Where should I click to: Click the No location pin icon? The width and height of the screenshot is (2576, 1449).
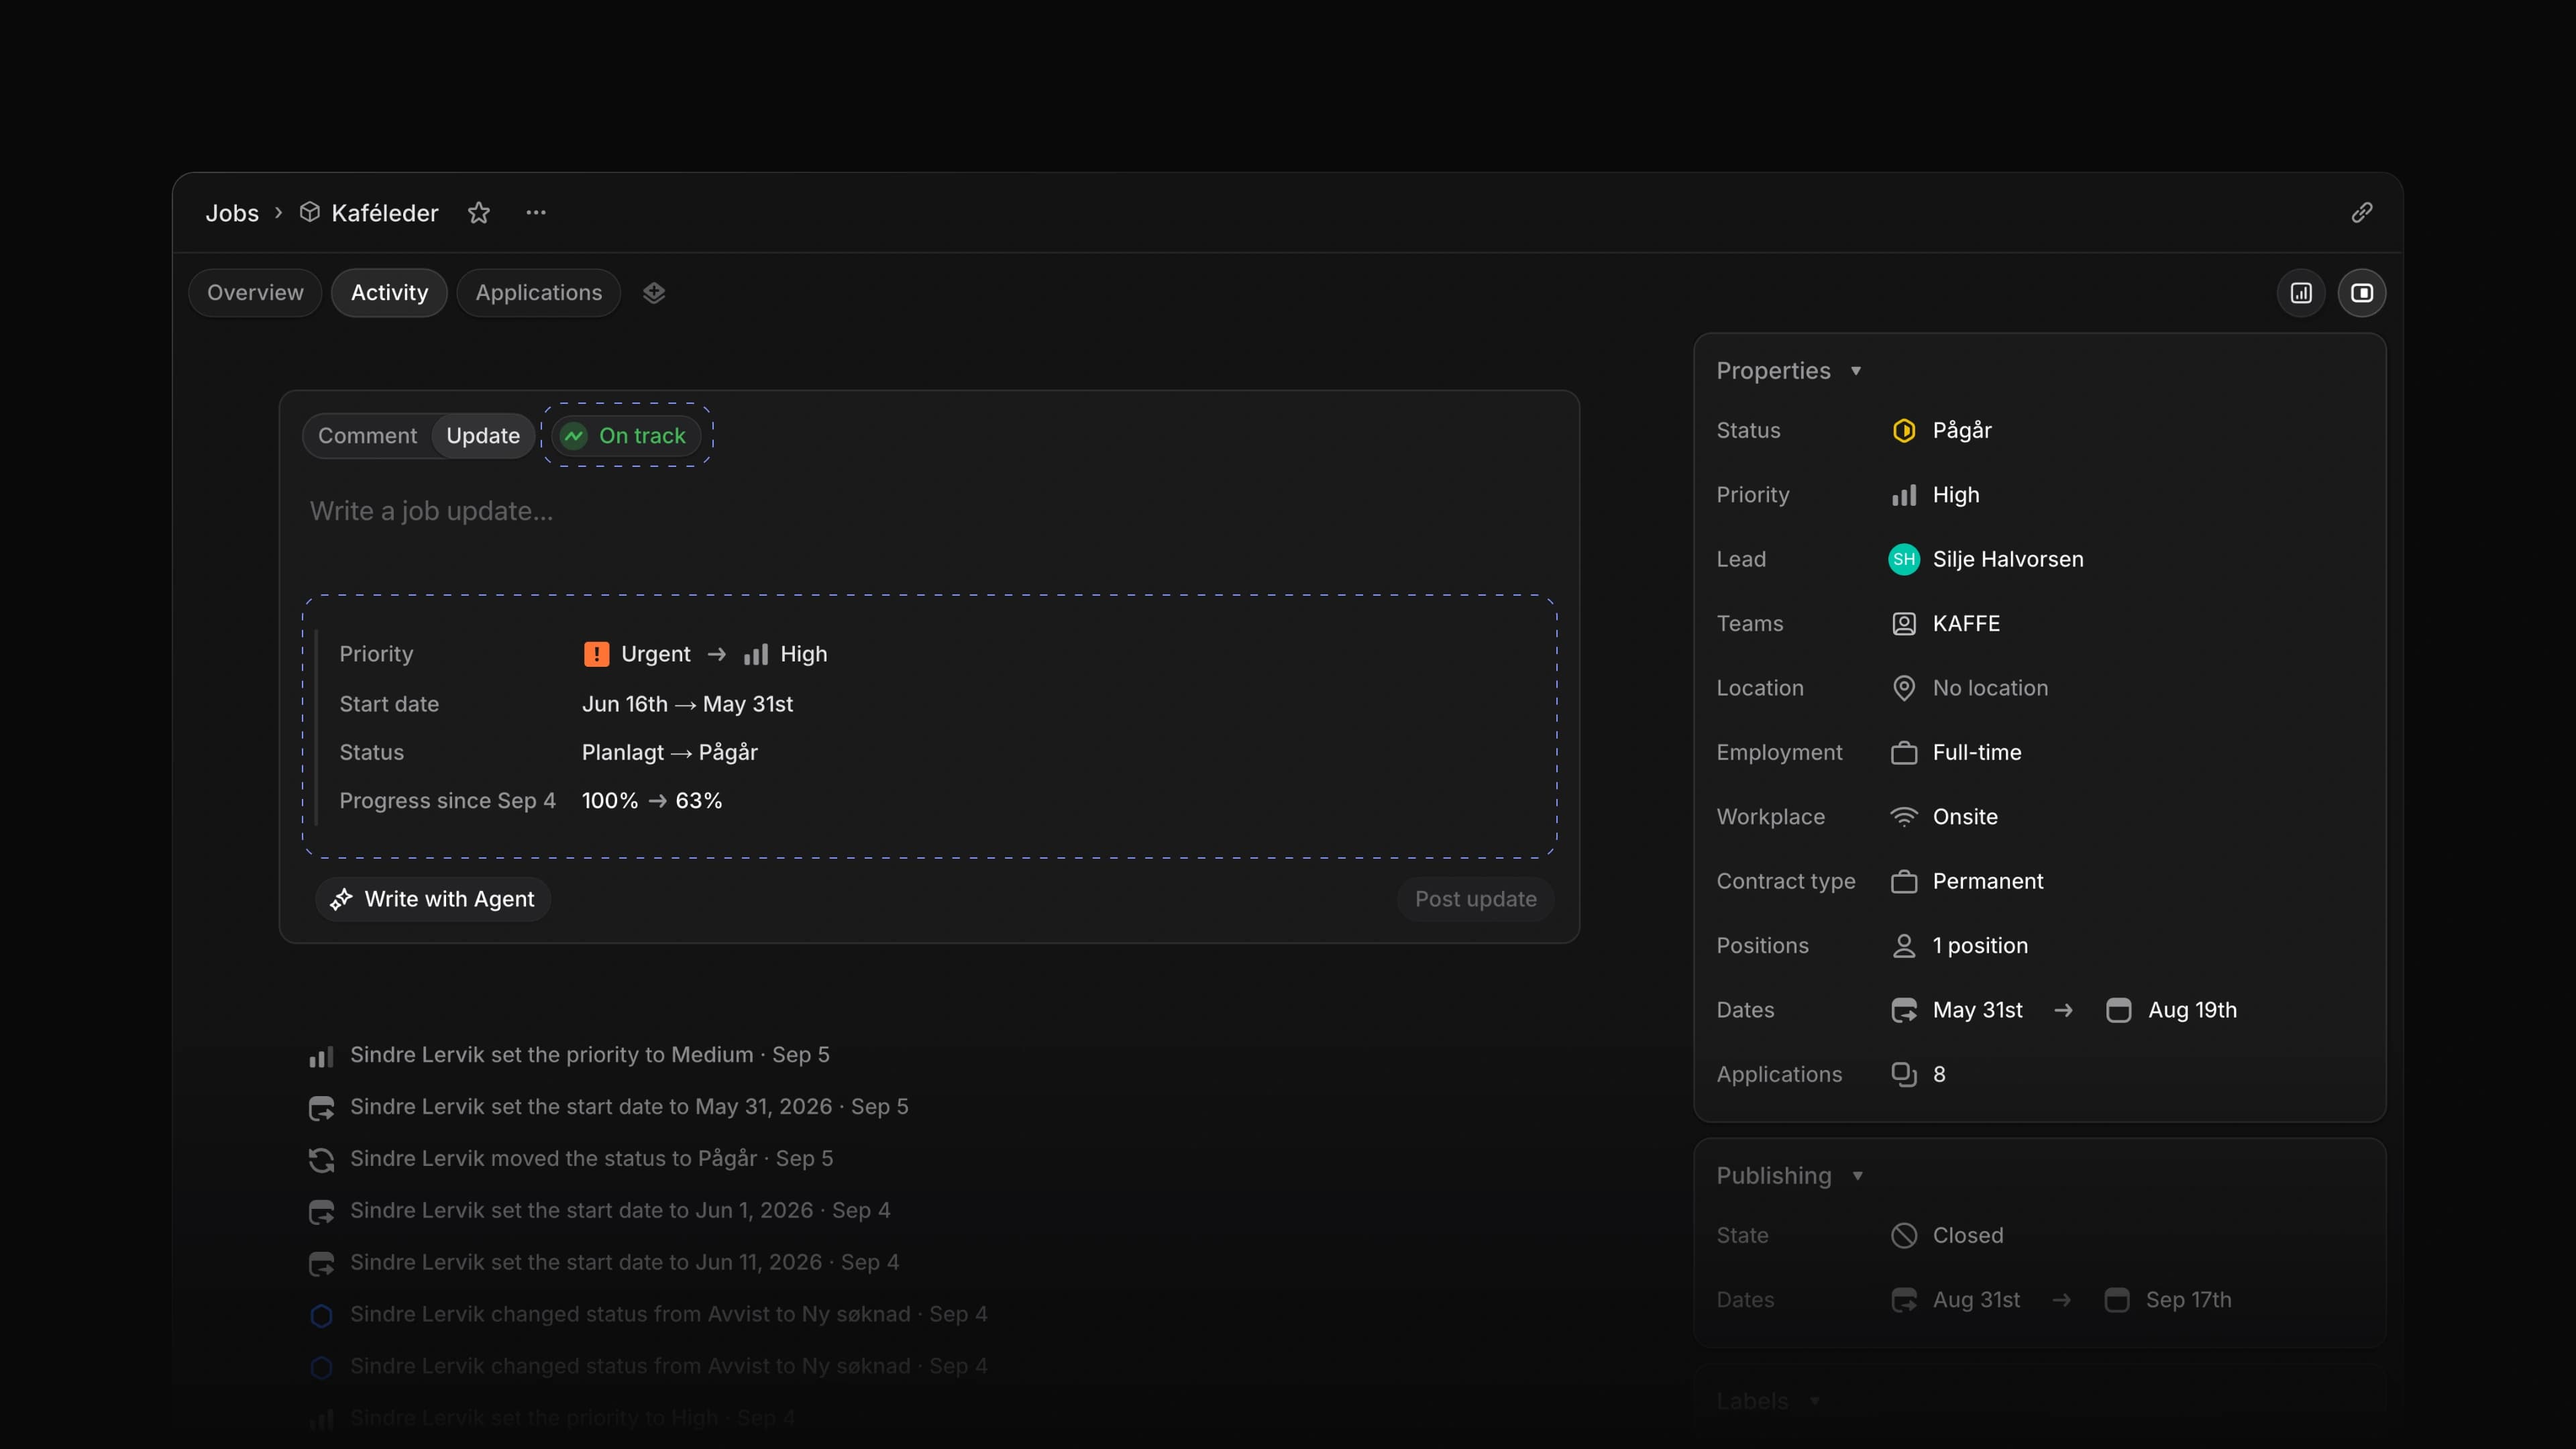[1904, 688]
